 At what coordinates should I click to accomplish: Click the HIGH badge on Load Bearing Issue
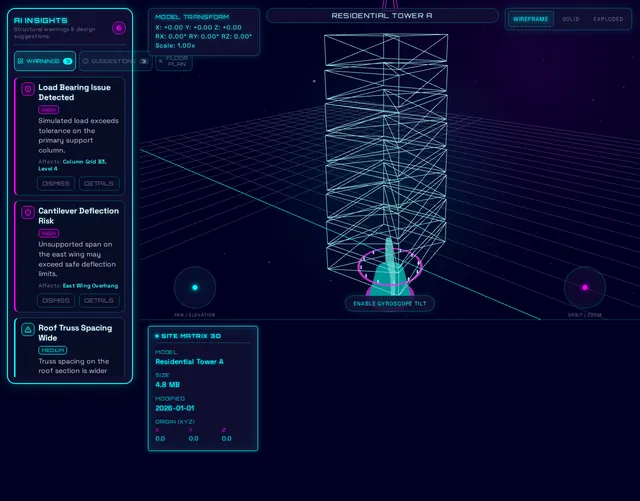click(x=49, y=110)
